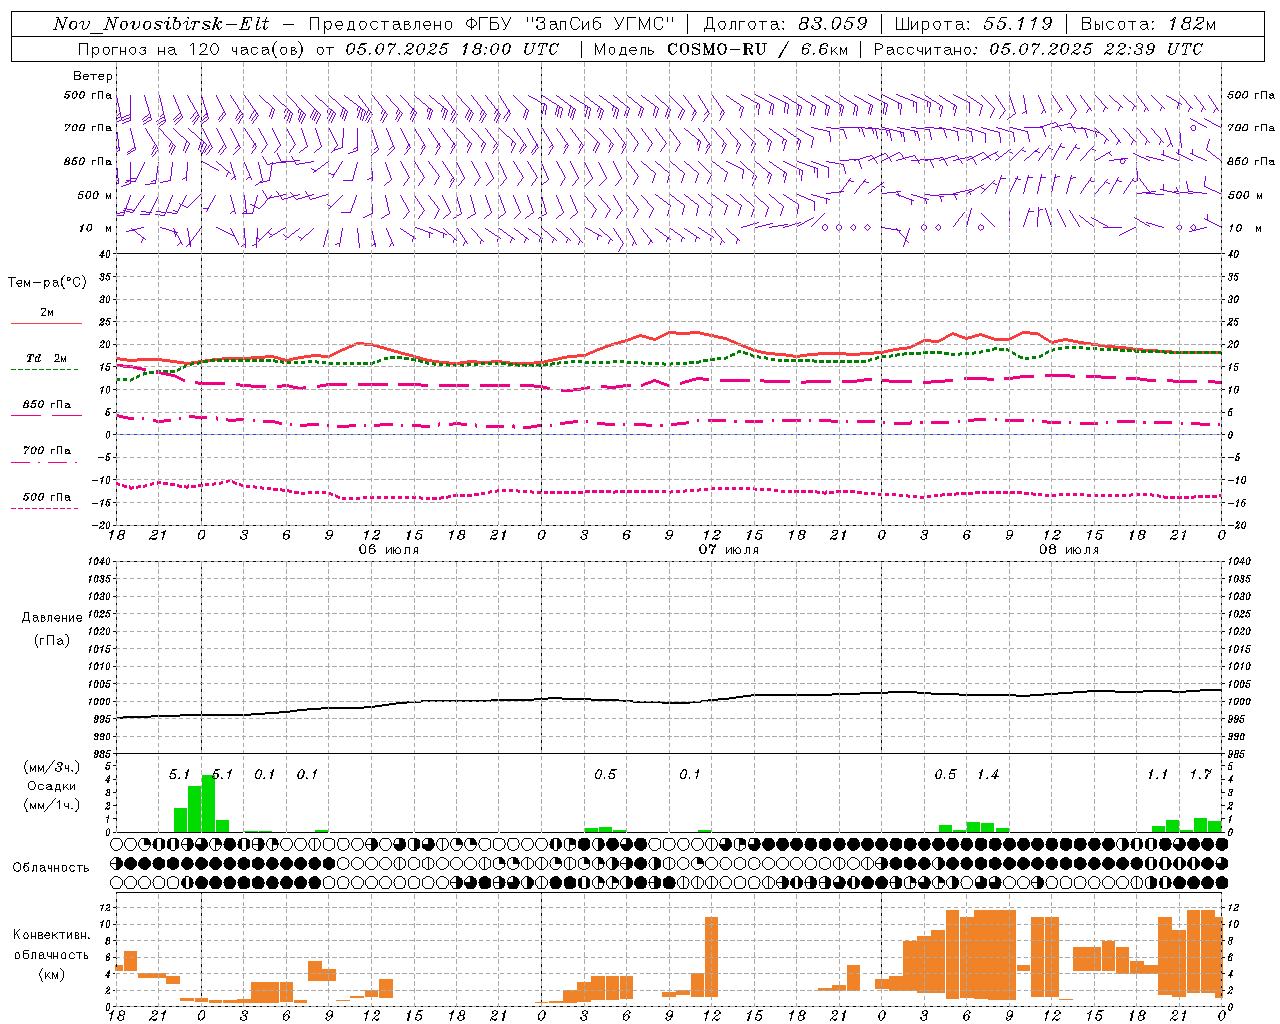Image resolution: width=1280 pixels, height=1024 pixels.
Task: Click the (мм/1ч.) precipitation unit label
Action: pyautogui.click(x=52, y=805)
